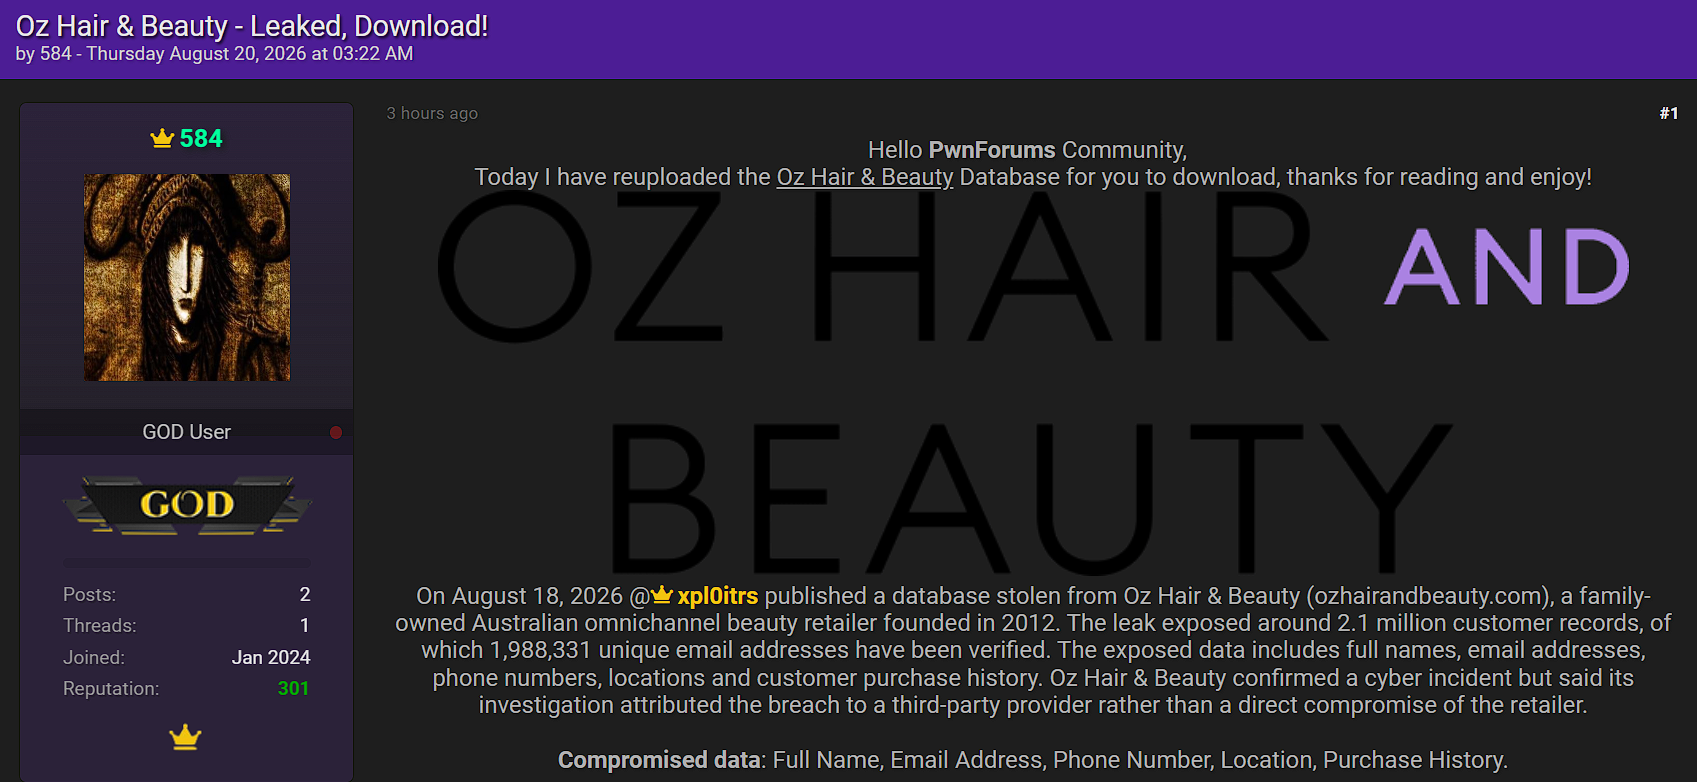Image resolution: width=1697 pixels, height=782 pixels.
Task: Click the '3 hours ago' timestamp
Action: click(432, 113)
